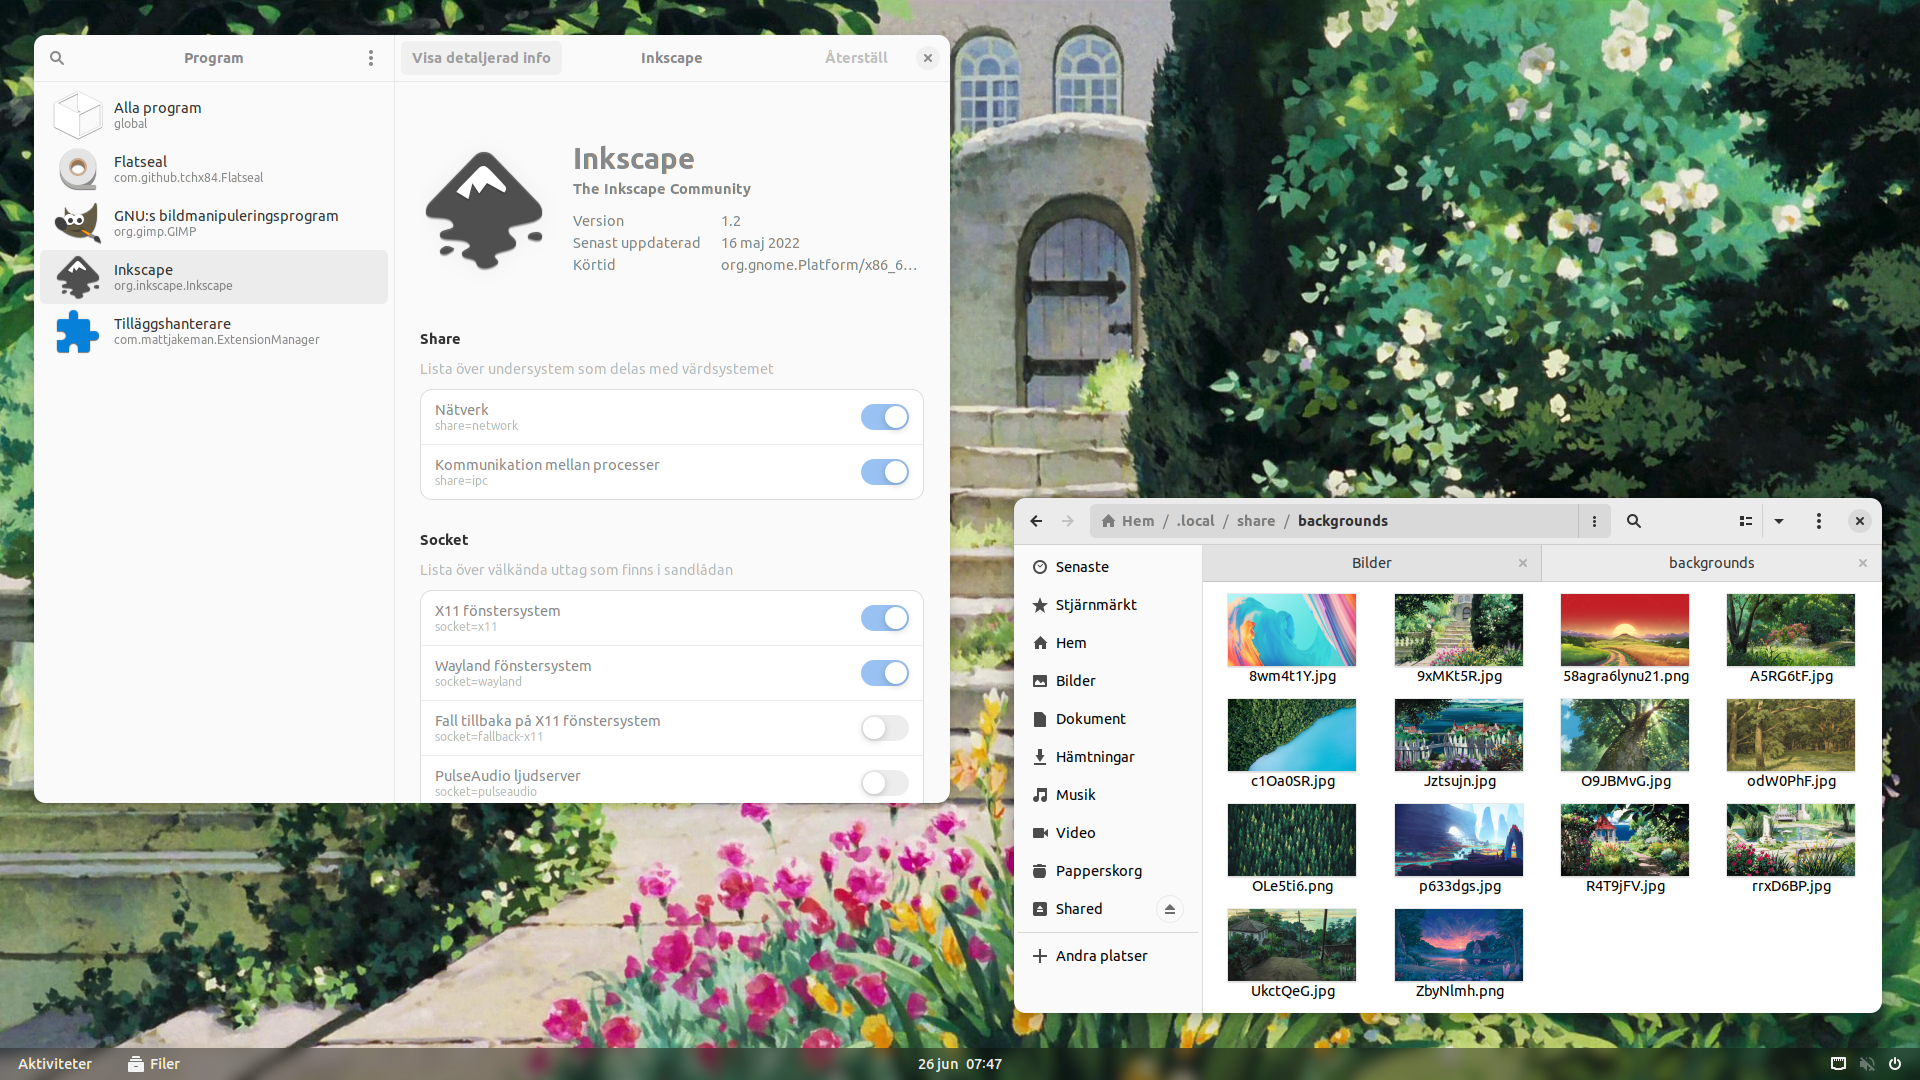Enable the PulseAudio ljud server socket
The image size is (1920, 1080).
pyautogui.click(x=884, y=782)
